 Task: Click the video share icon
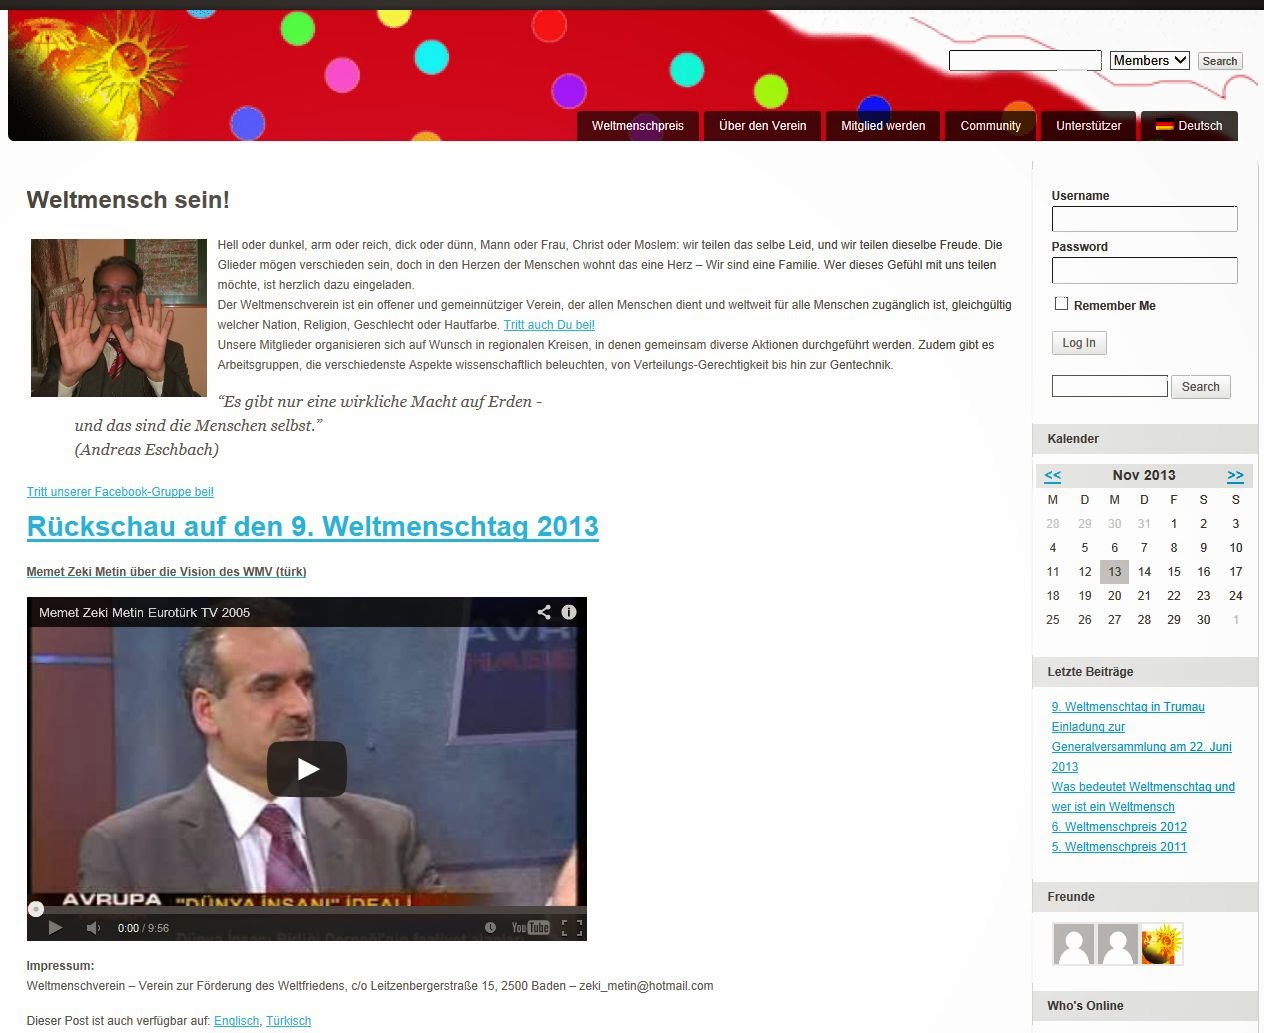[x=544, y=612]
